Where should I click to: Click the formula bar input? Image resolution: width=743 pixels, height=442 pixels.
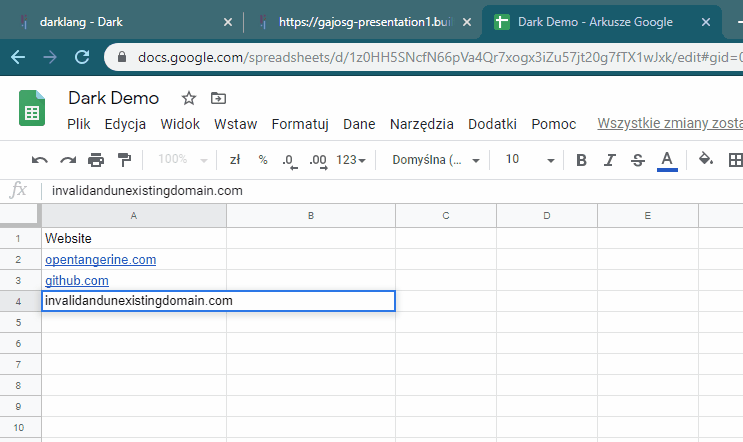pyautogui.click(x=393, y=190)
